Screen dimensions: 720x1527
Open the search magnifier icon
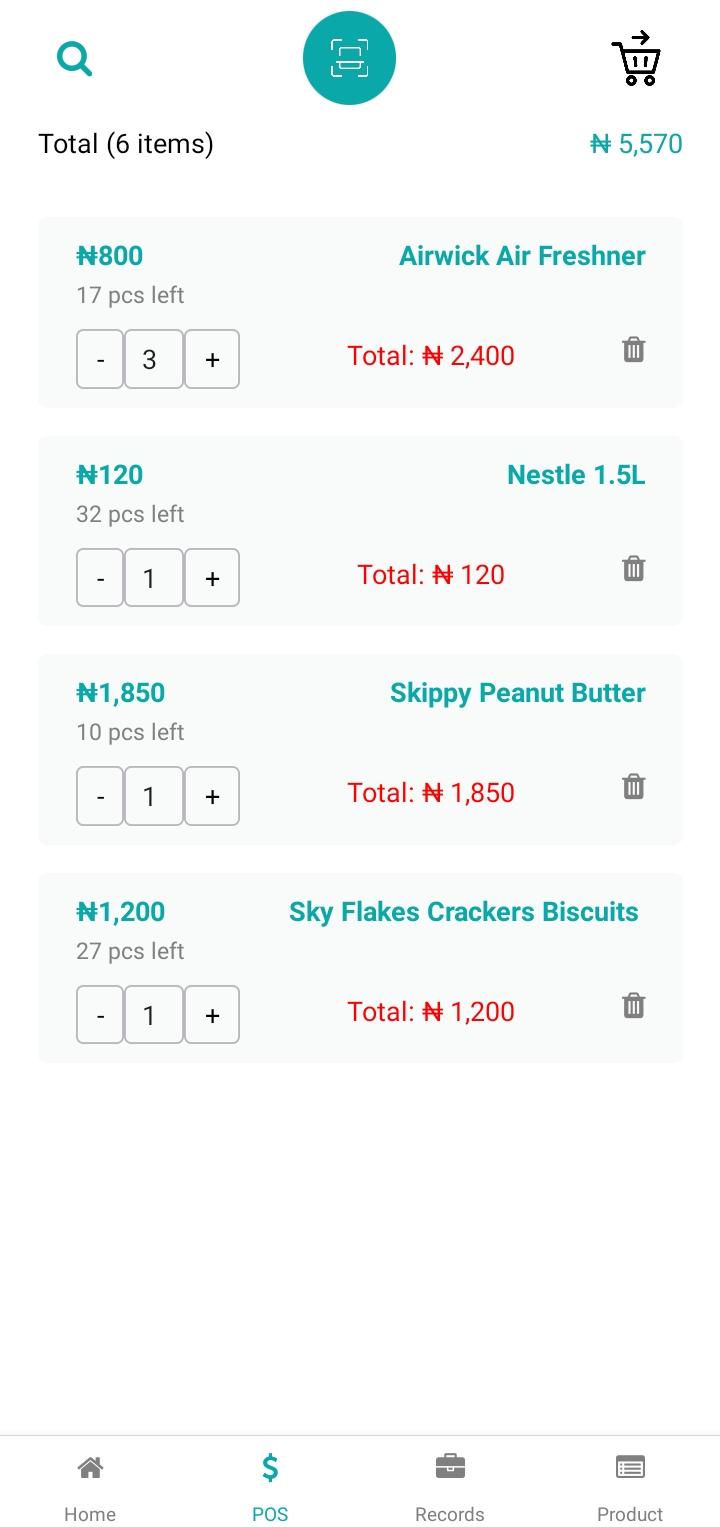pyautogui.click(x=74, y=58)
